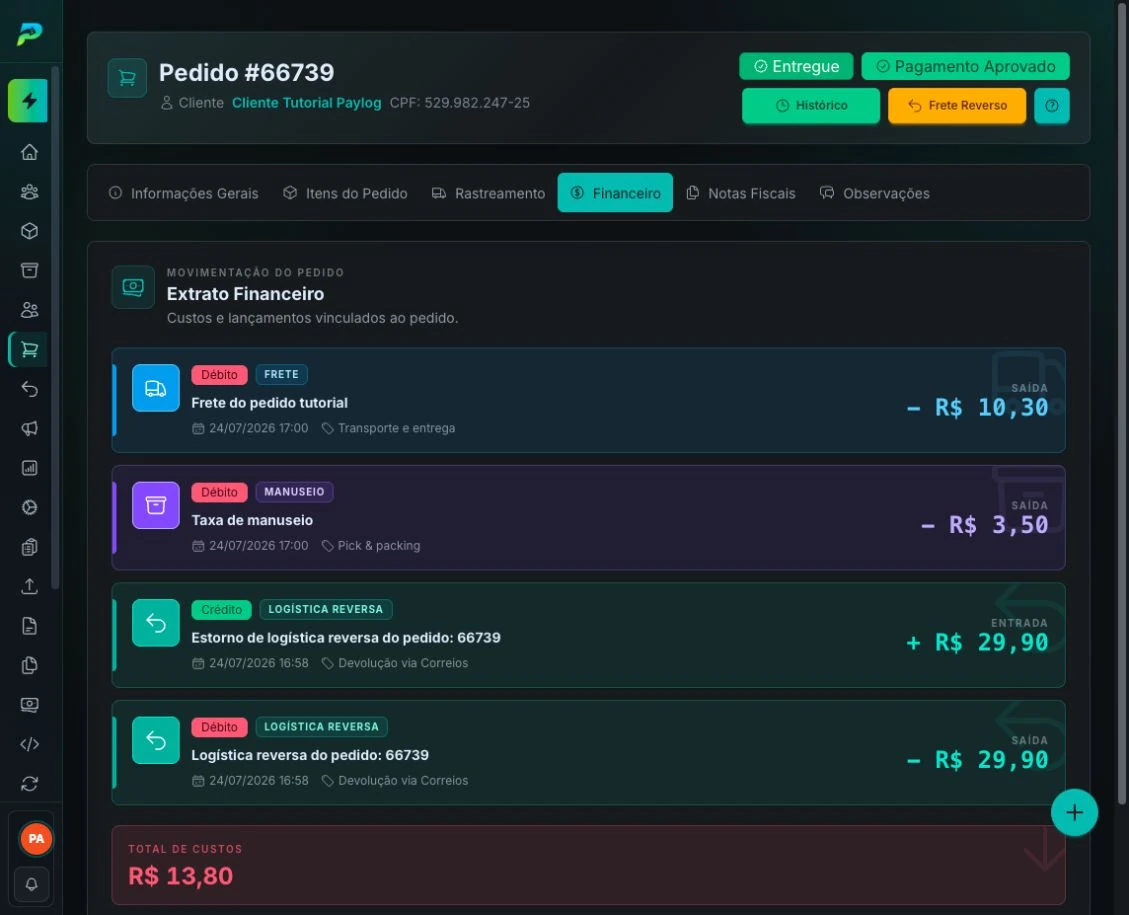Click the blue truck icon of Frete entry
The height and width of the screenshot is (915, 1129).
point(156,388)
